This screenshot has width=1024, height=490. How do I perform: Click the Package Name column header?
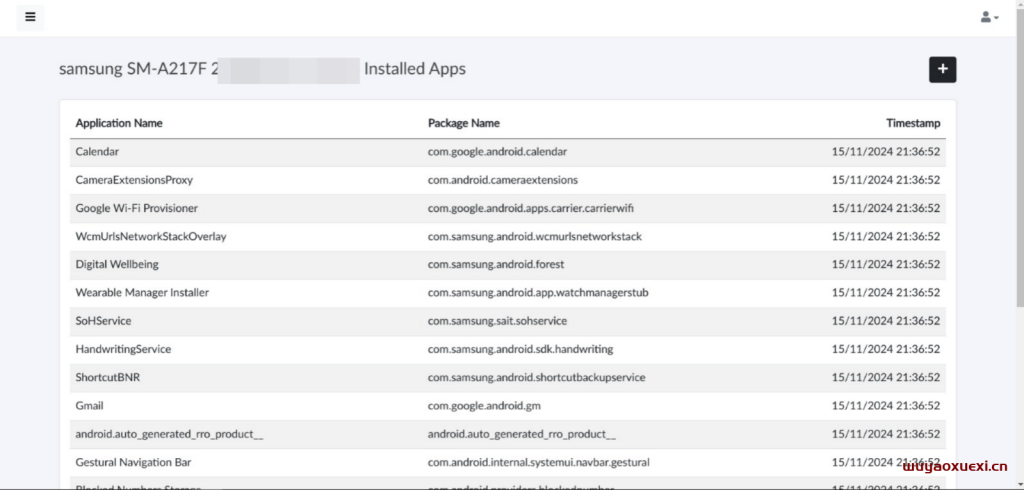(x=464, y=123)
